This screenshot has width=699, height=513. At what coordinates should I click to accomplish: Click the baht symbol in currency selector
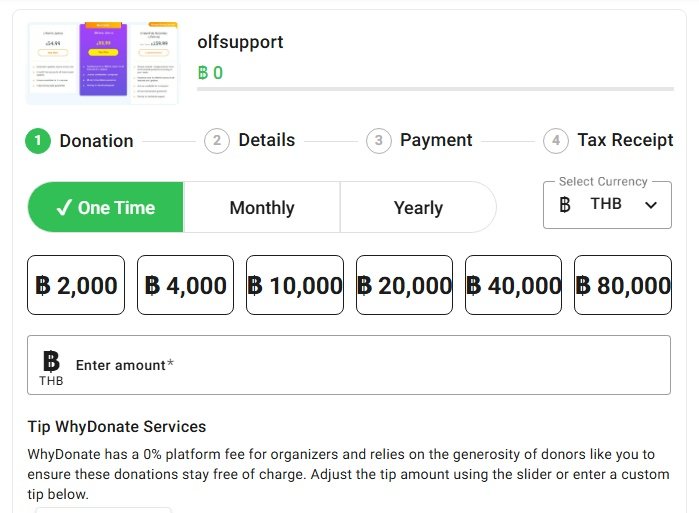(x=566, y=205)
